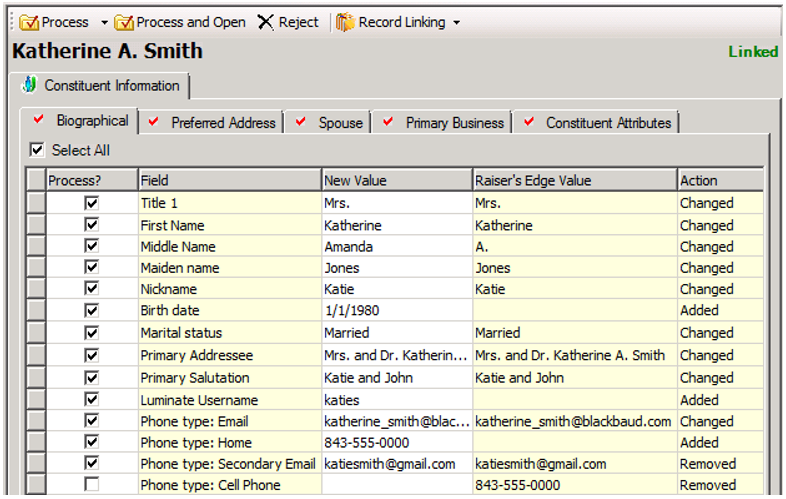The width and height of the screenshot is (786, 499).
Task: Switch to the Primary Business tab
Action: 454,123
